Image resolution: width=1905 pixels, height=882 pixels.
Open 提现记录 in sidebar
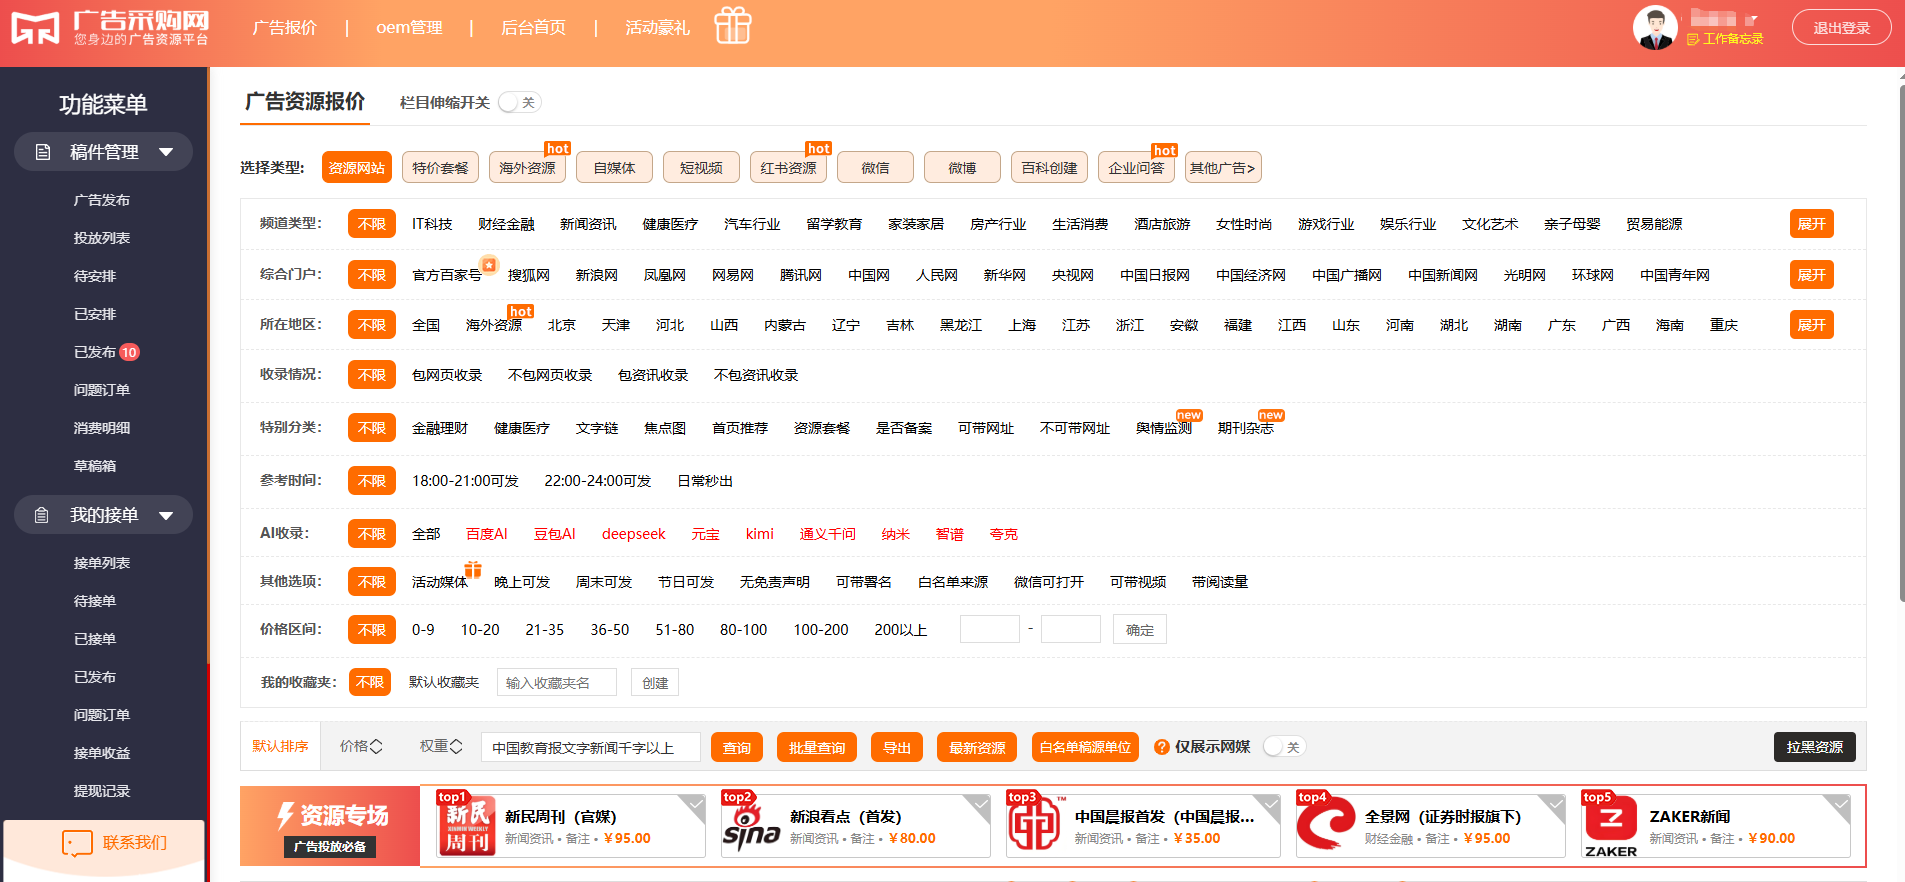click(102, 791)
